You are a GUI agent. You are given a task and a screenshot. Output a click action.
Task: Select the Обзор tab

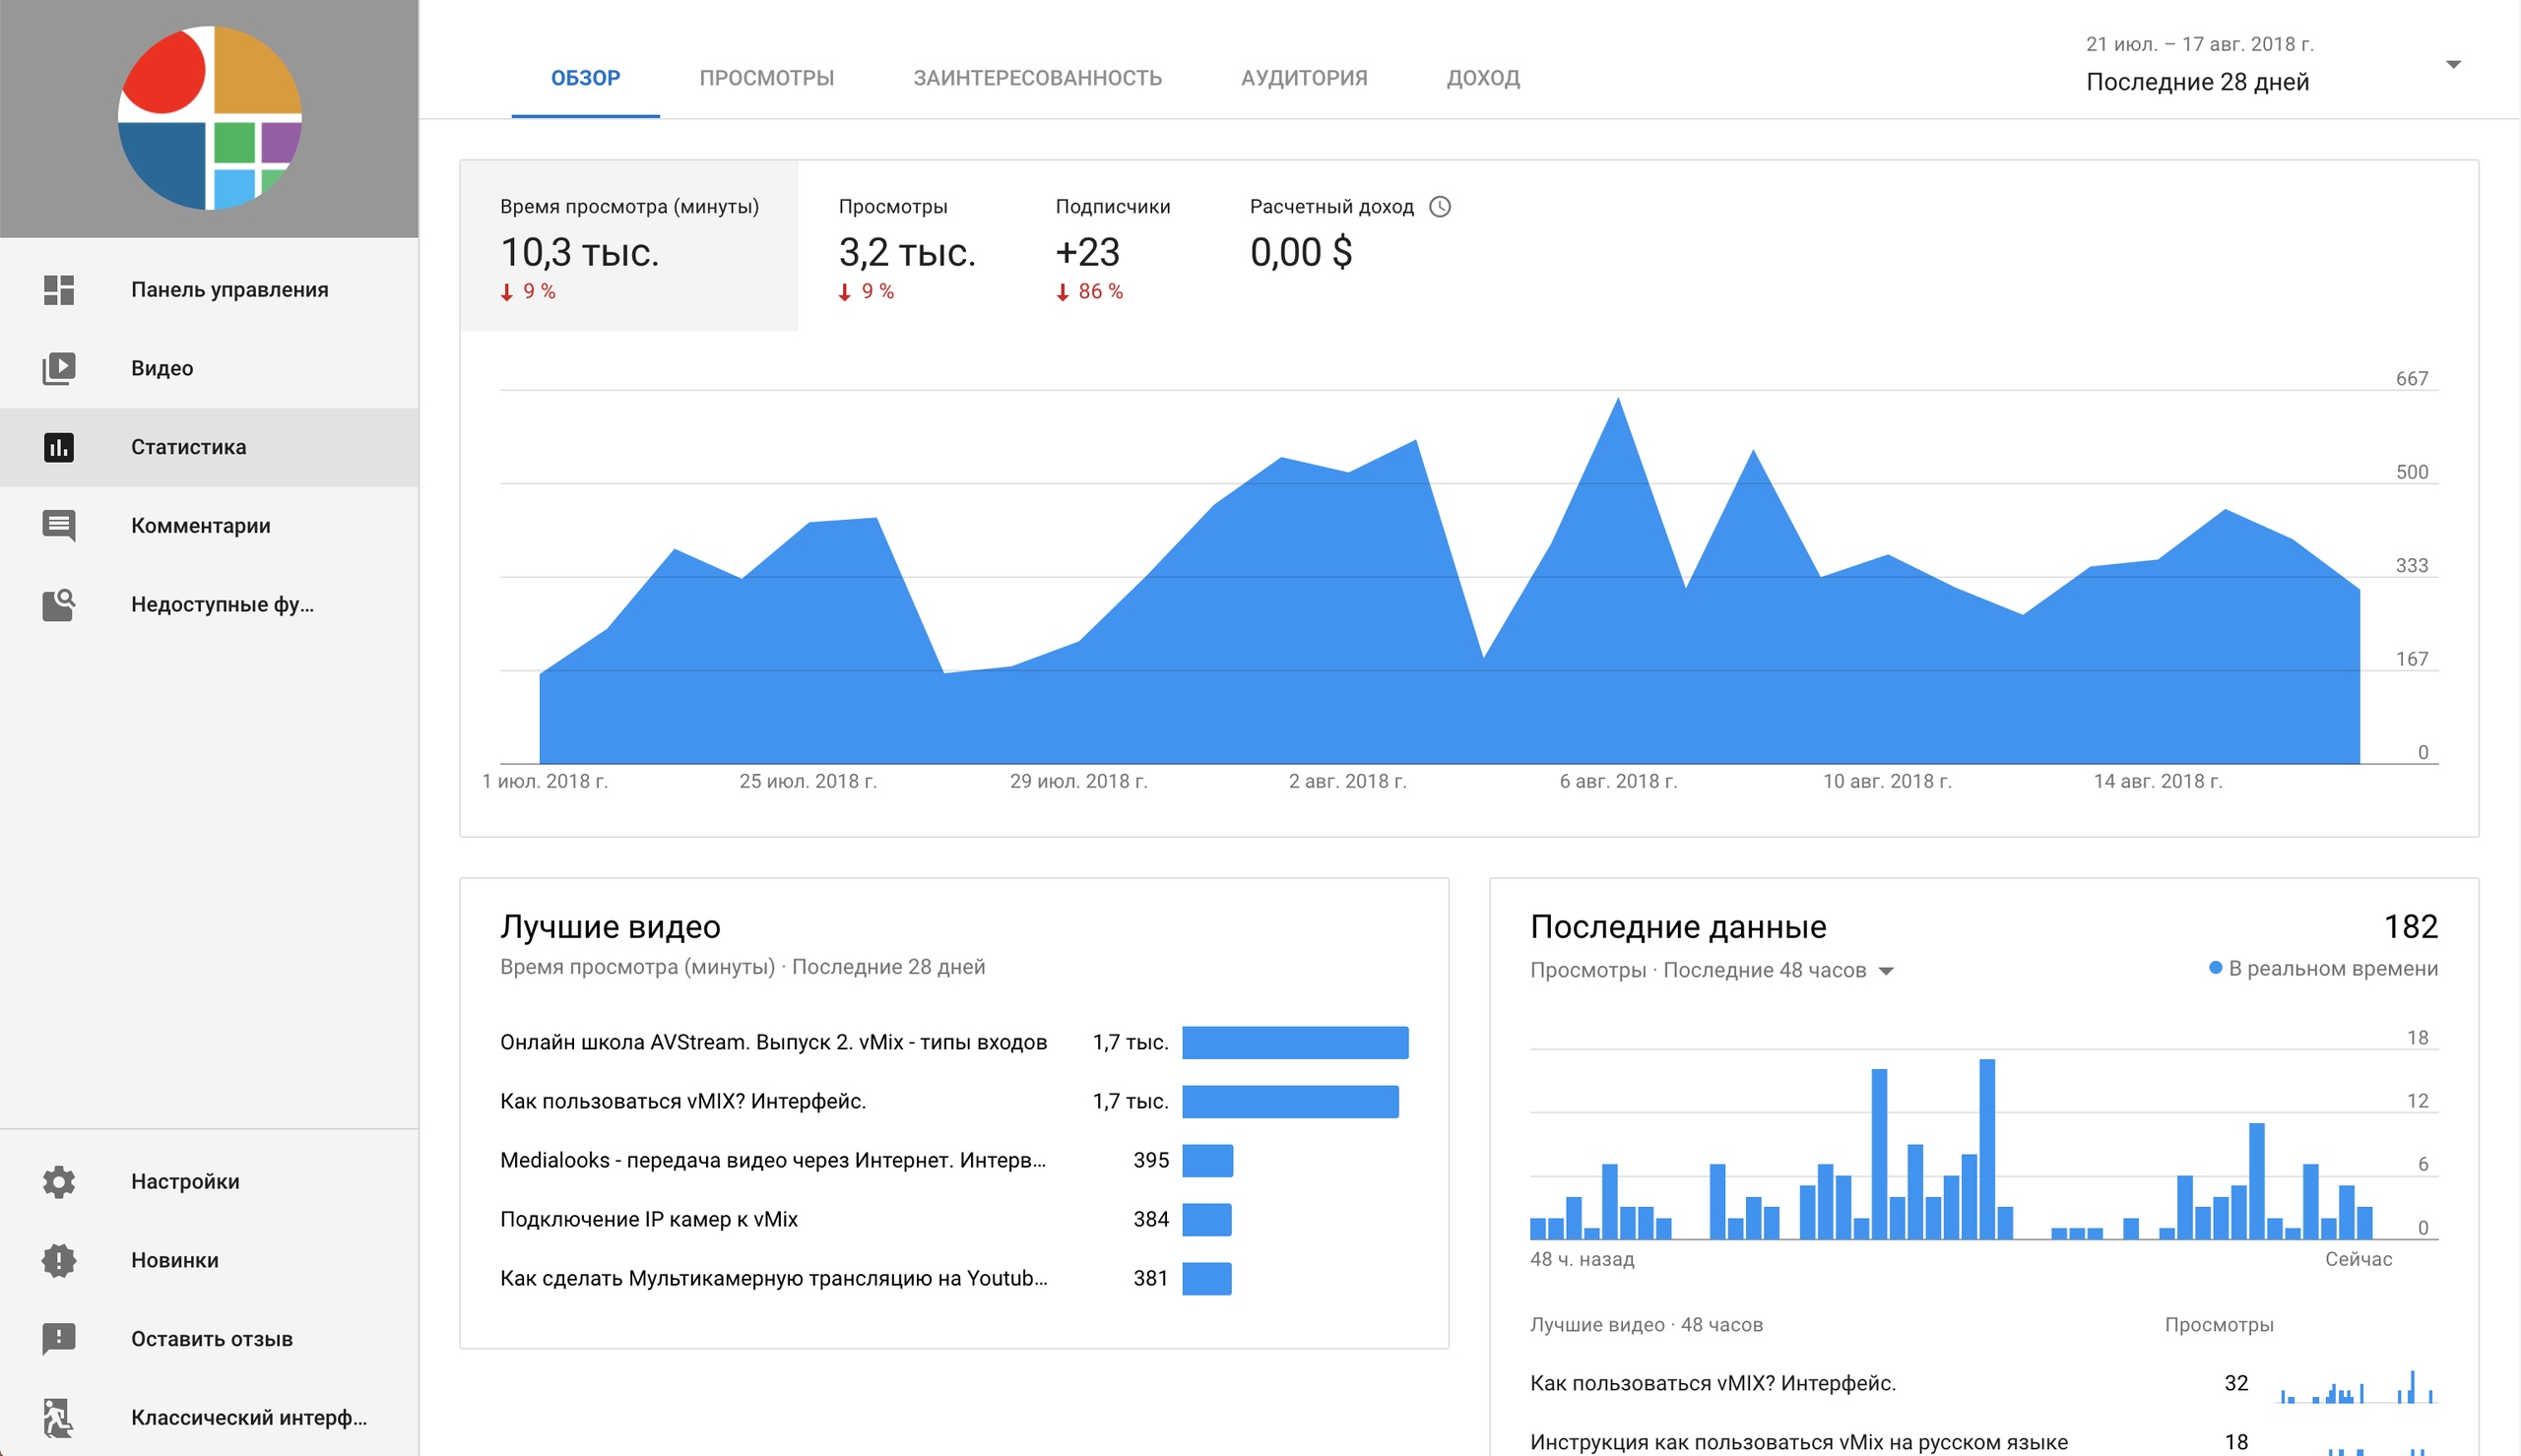pos(586,78)
